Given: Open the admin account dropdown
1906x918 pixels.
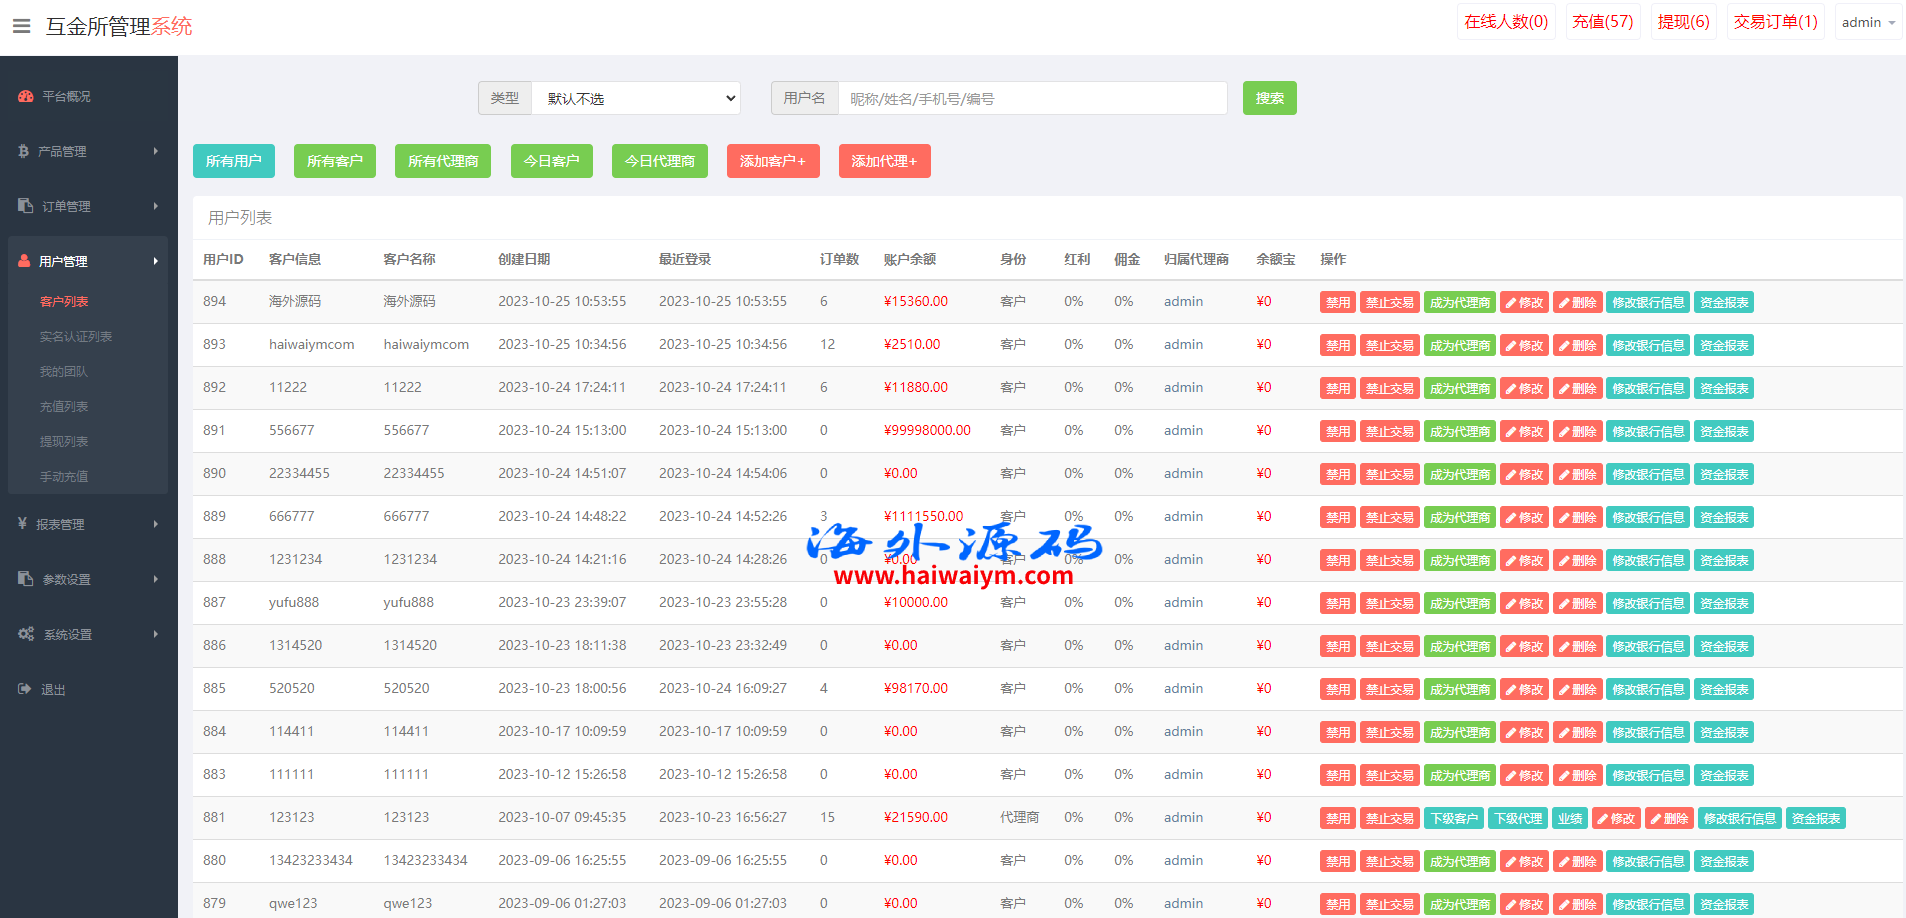Looking at the screenshot, I should (1868, 22).
